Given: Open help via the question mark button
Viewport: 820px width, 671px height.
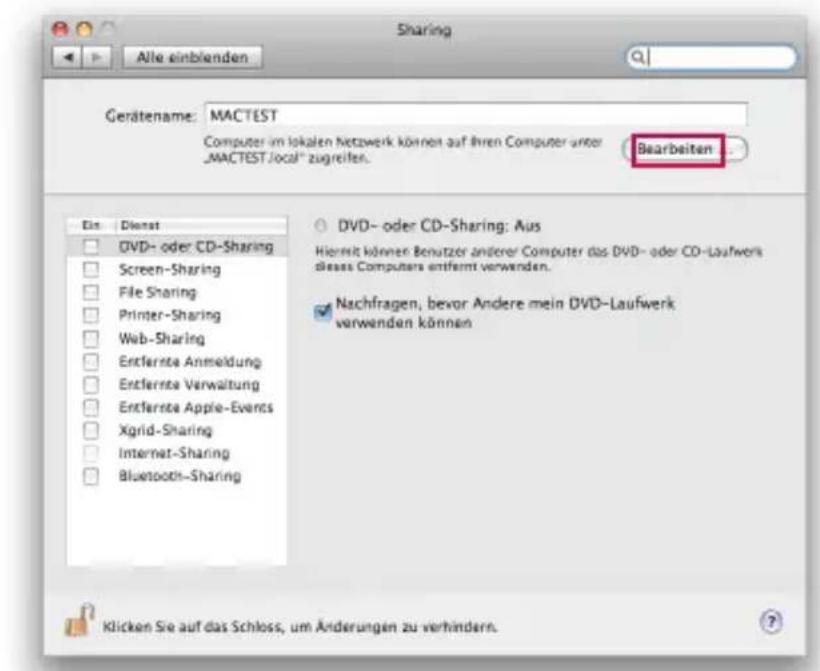Looking at the screenshot, I should [771, 622].
